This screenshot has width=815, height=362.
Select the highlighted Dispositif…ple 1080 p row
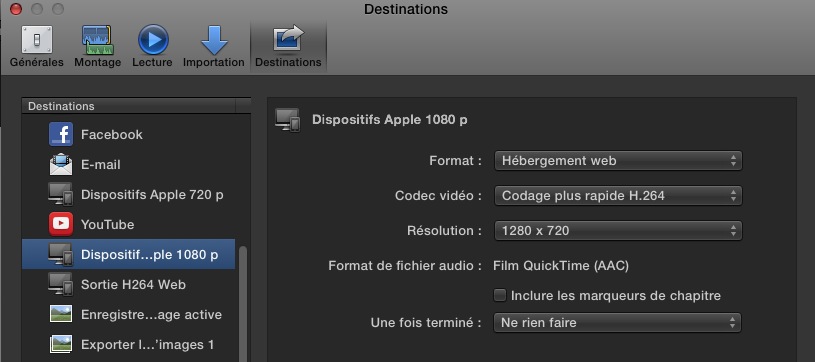[x=128, y=254]
